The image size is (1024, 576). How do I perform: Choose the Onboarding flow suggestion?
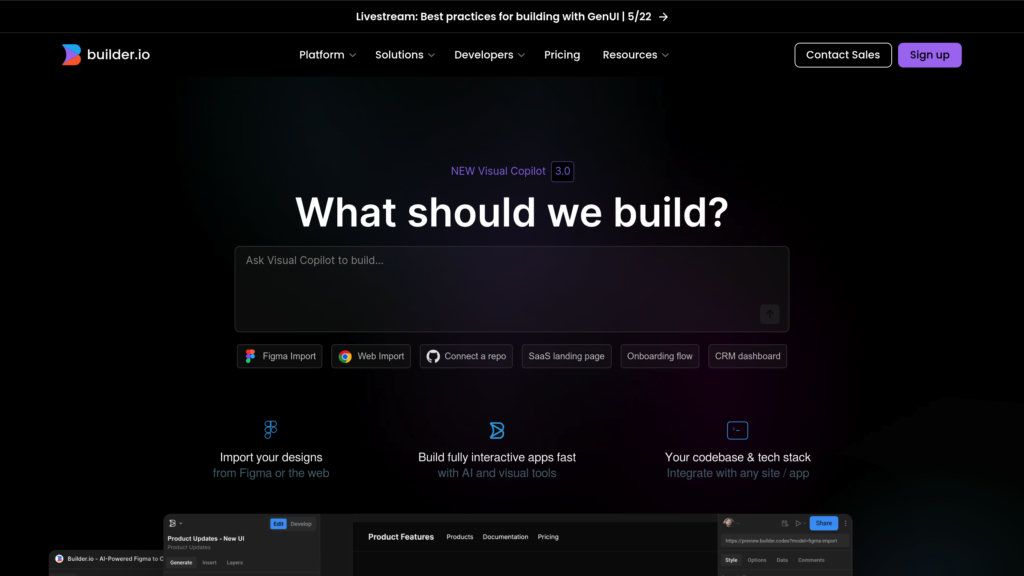pos(660,356)
